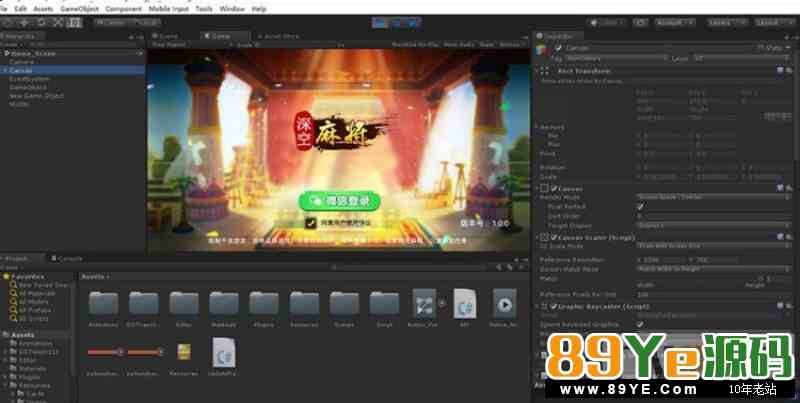Image resolution: width=800 pixels, height=403 pixels.
Task: Open the Canvas component gear menu
Action: point(788,188)
